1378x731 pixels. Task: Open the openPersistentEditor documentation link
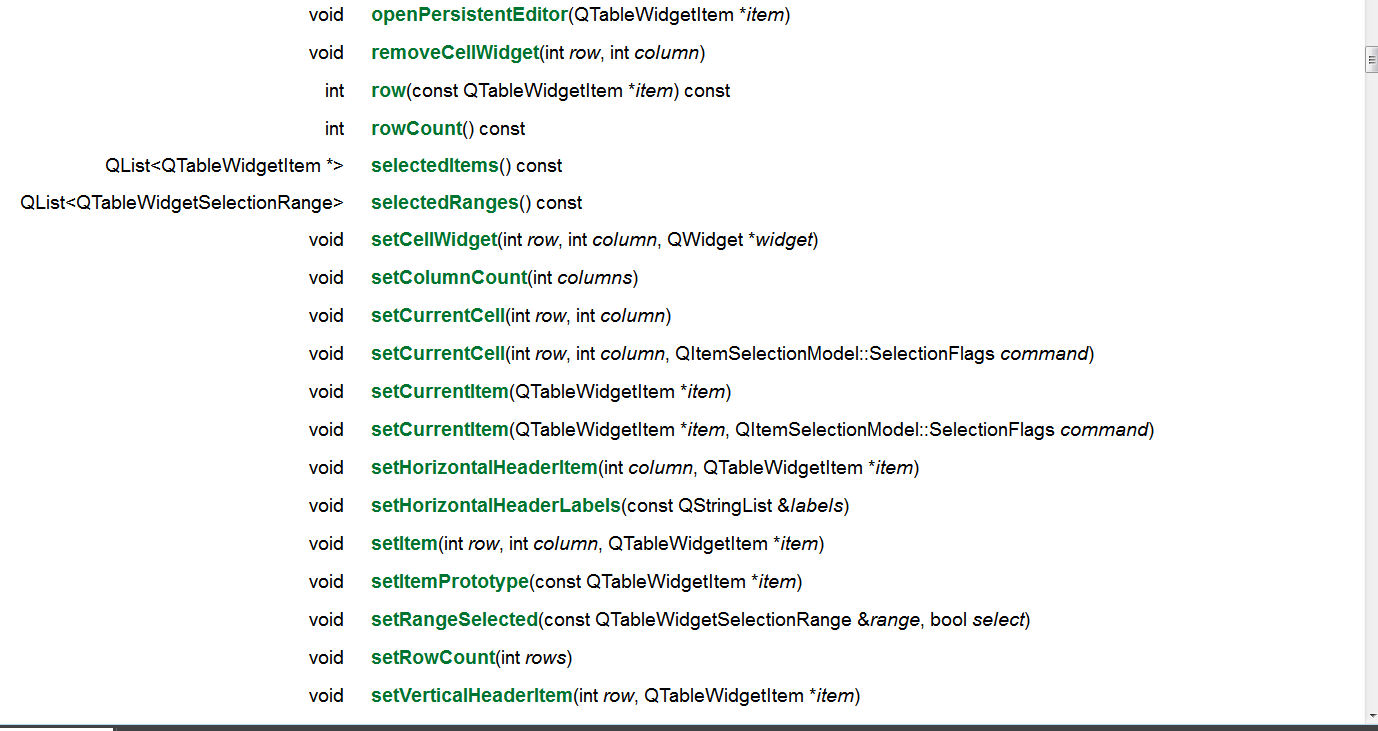pos(468,15)
